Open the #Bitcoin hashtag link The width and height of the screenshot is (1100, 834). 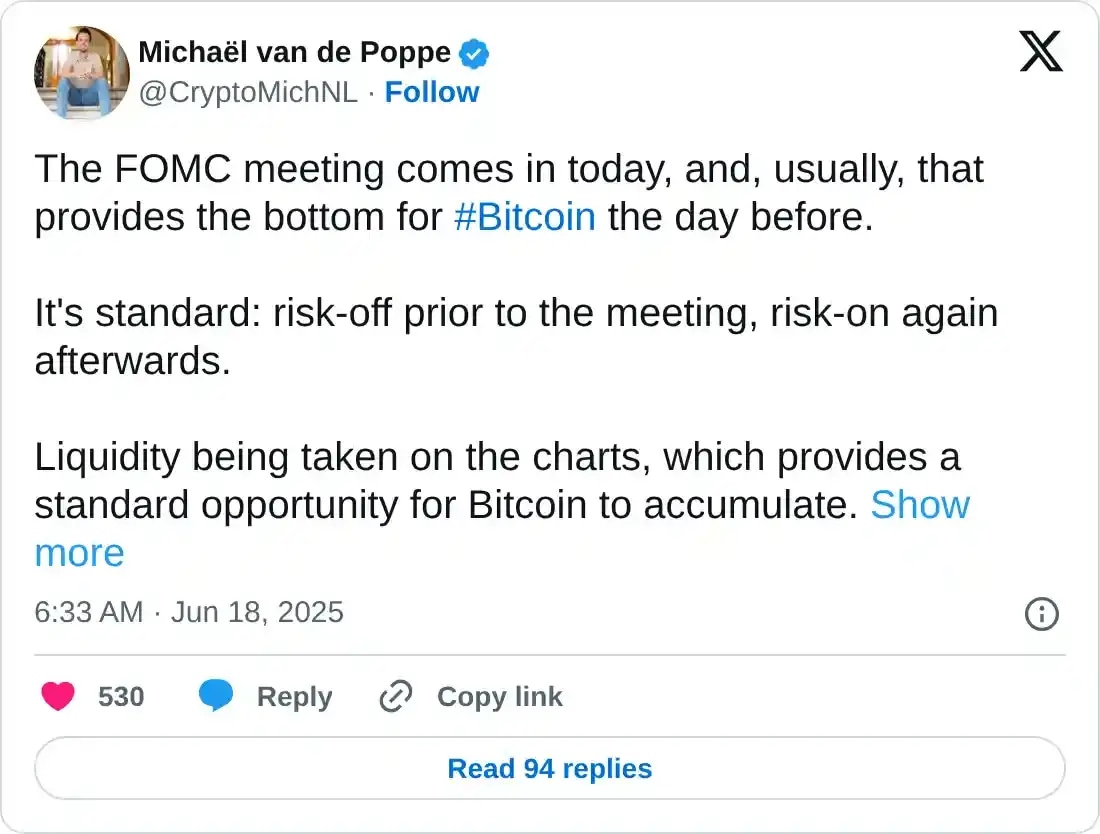point(527,216)
